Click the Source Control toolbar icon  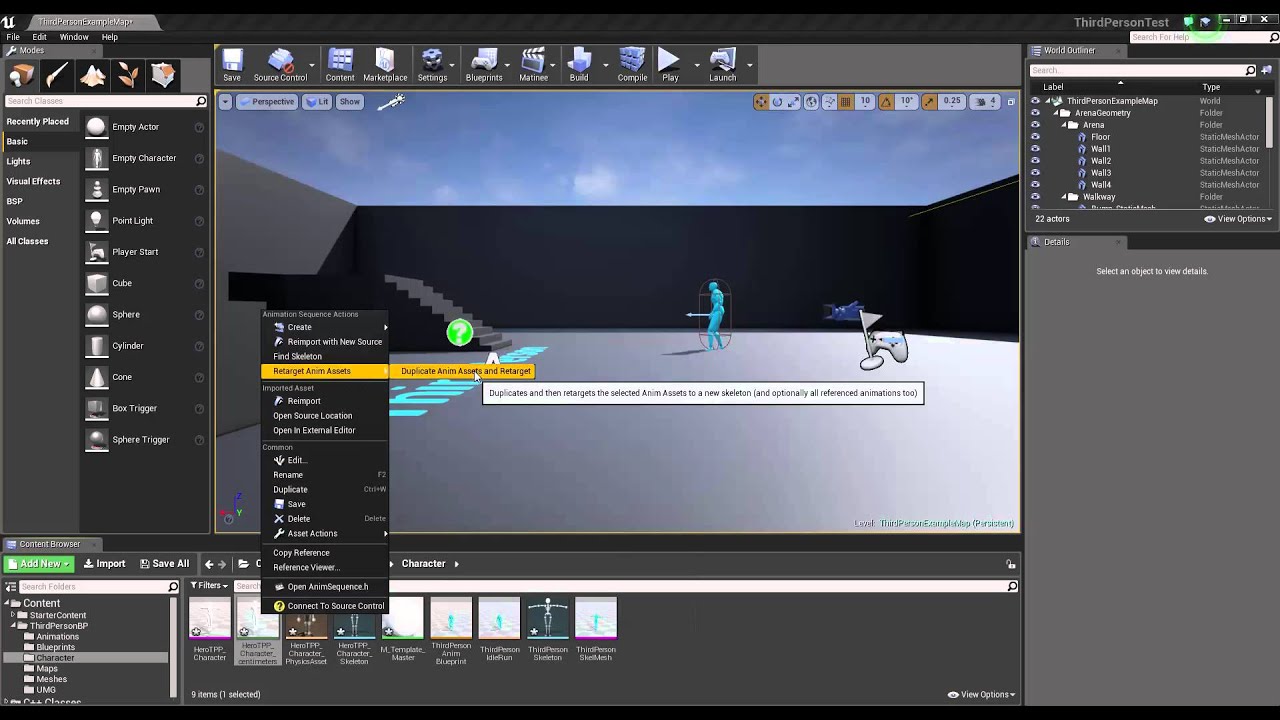[280, 65]
